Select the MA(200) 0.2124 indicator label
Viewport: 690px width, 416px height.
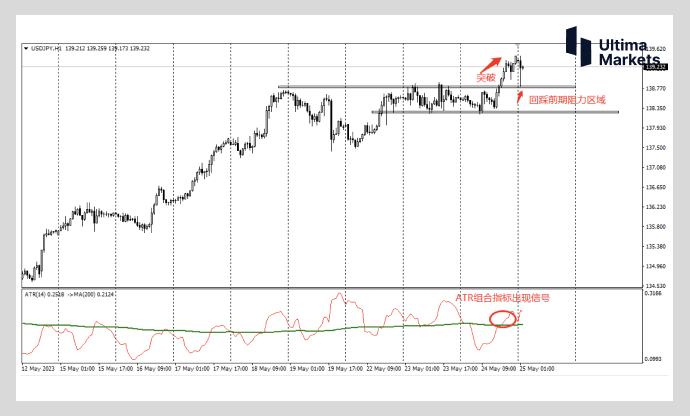(x=94, y=294)
